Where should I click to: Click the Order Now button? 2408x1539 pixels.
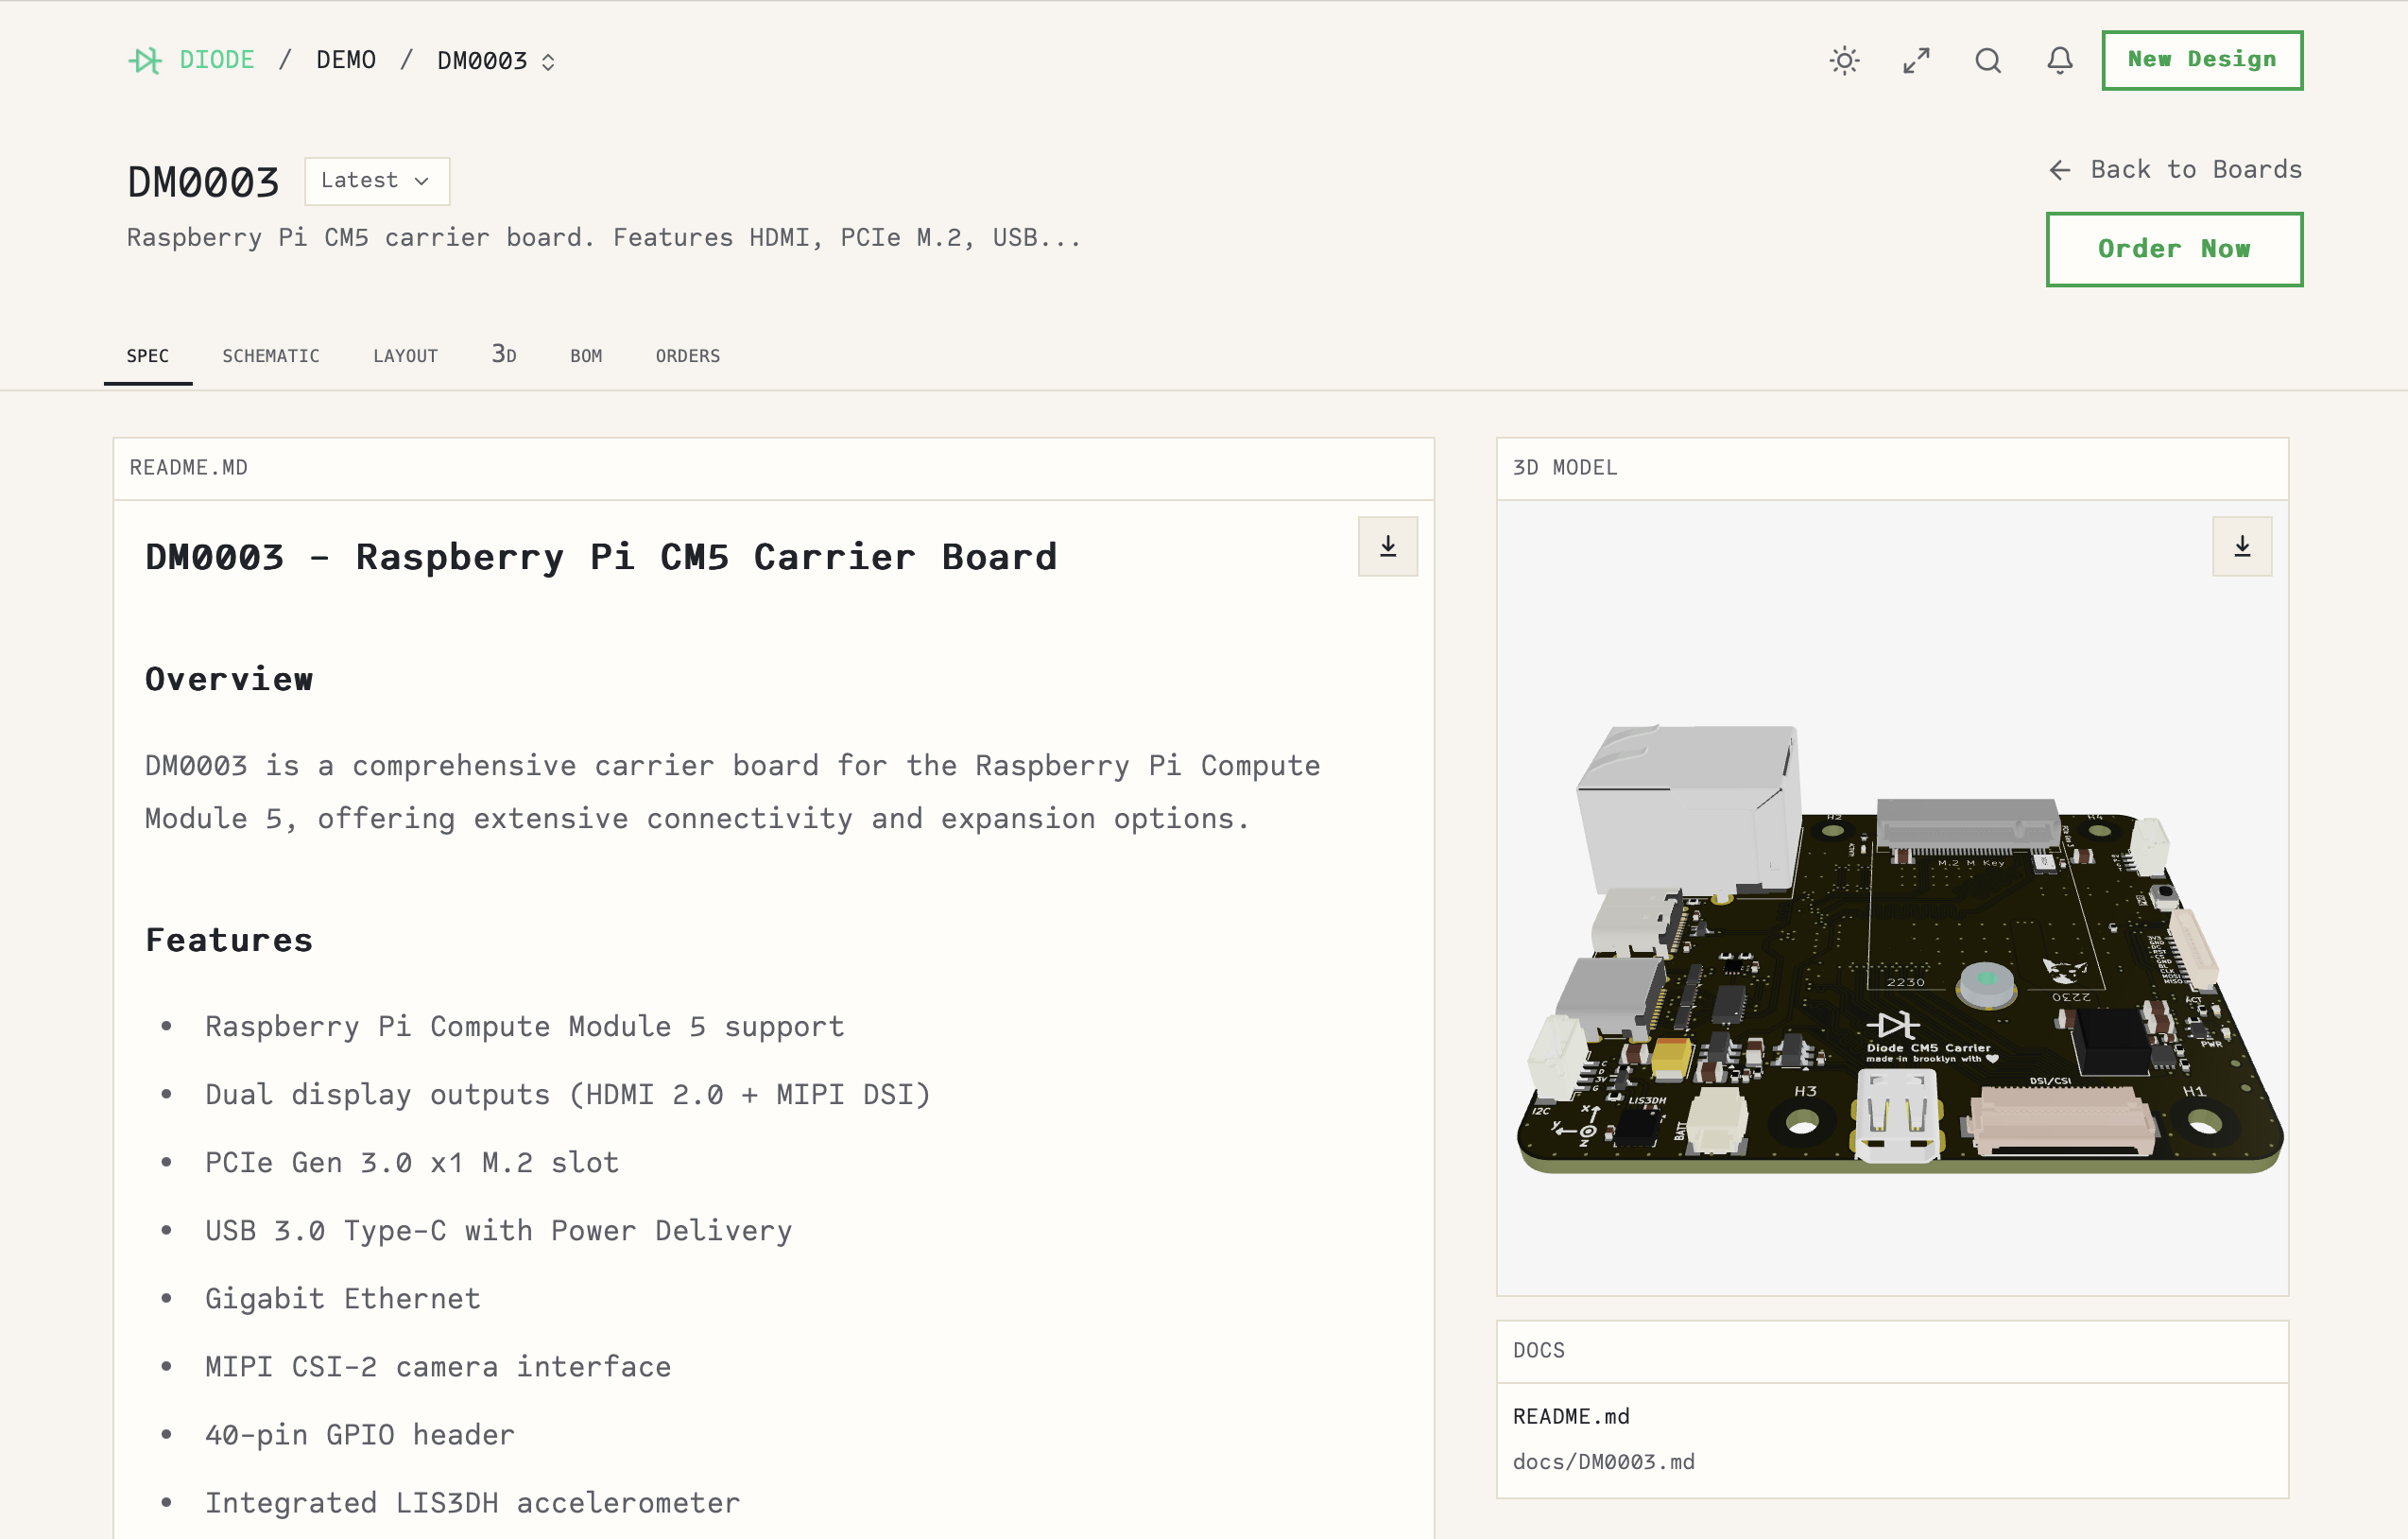coord(2174,249)
